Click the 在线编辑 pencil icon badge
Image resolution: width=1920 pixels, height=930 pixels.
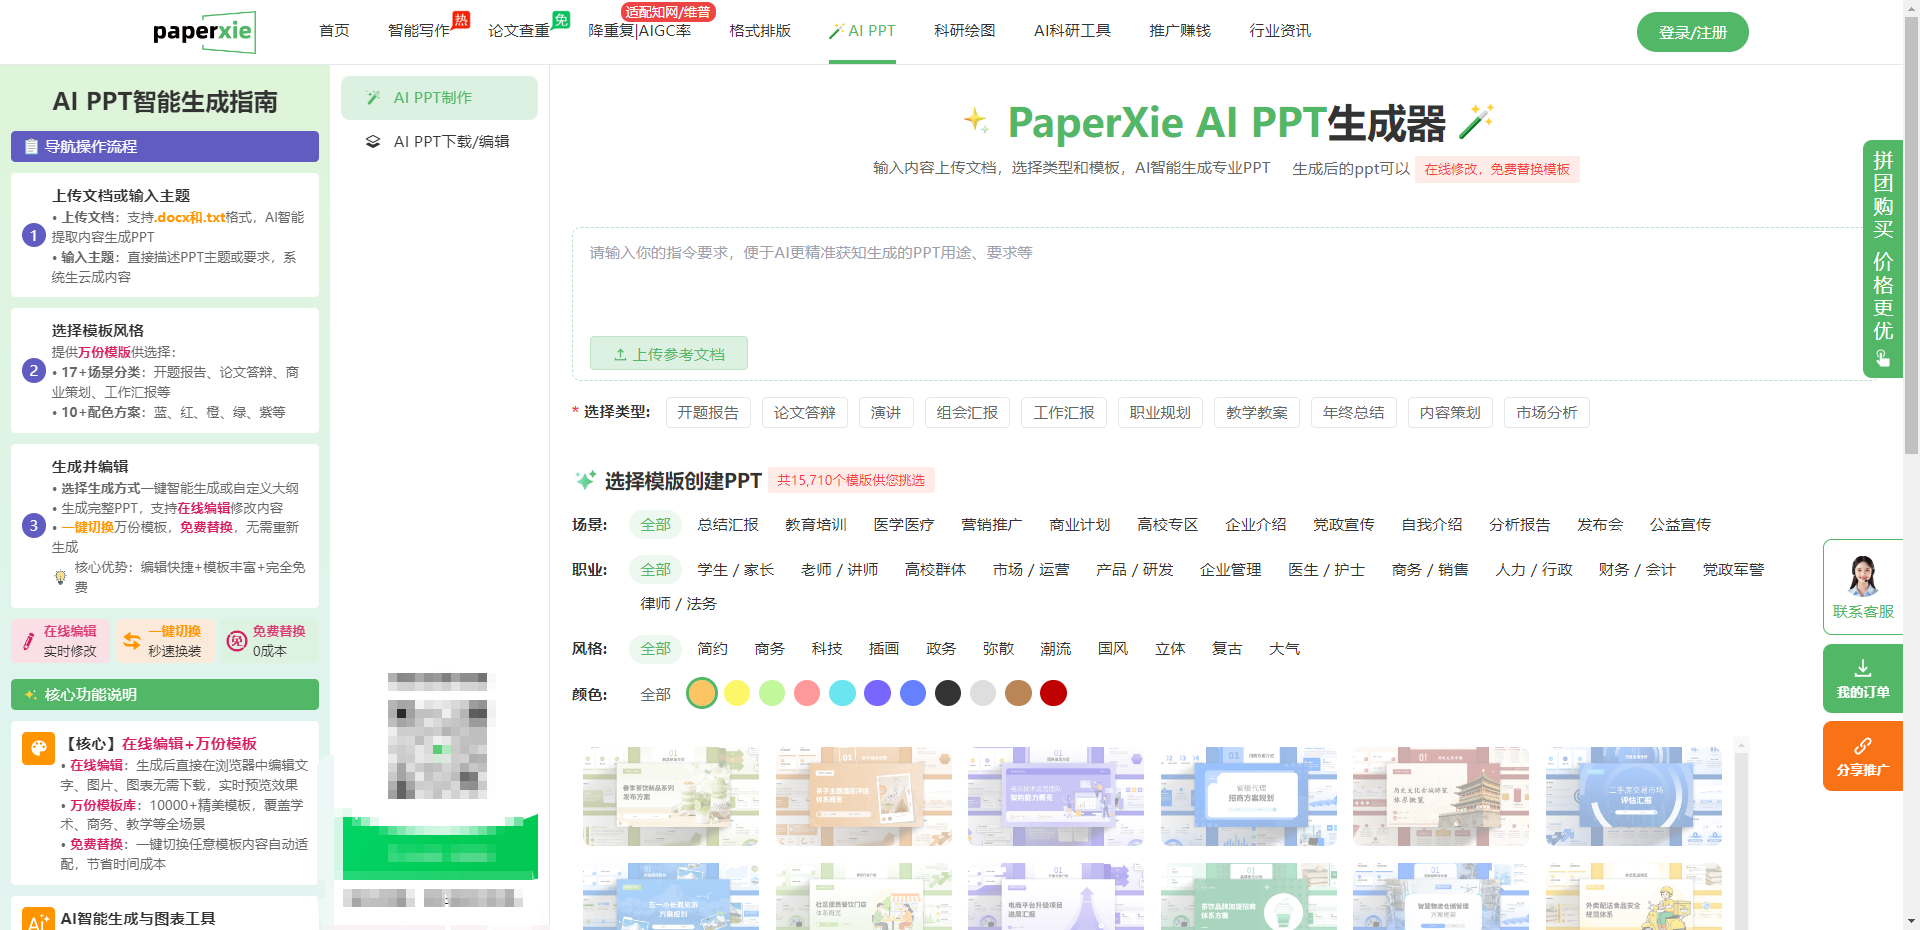pyautogui.click(x=27, y=641)
